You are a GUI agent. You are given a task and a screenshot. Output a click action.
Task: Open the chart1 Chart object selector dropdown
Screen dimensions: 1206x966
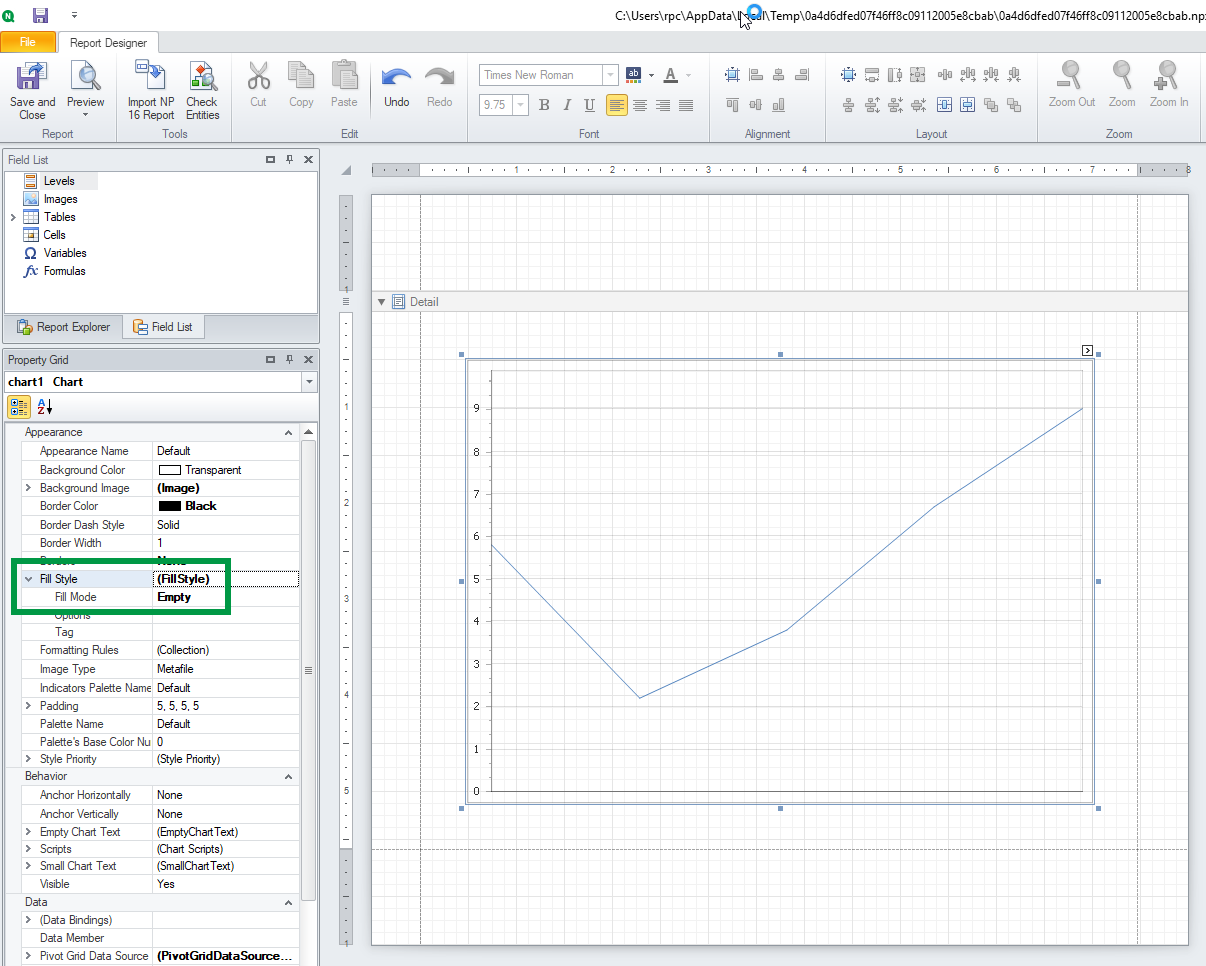[x=309, y=382]
